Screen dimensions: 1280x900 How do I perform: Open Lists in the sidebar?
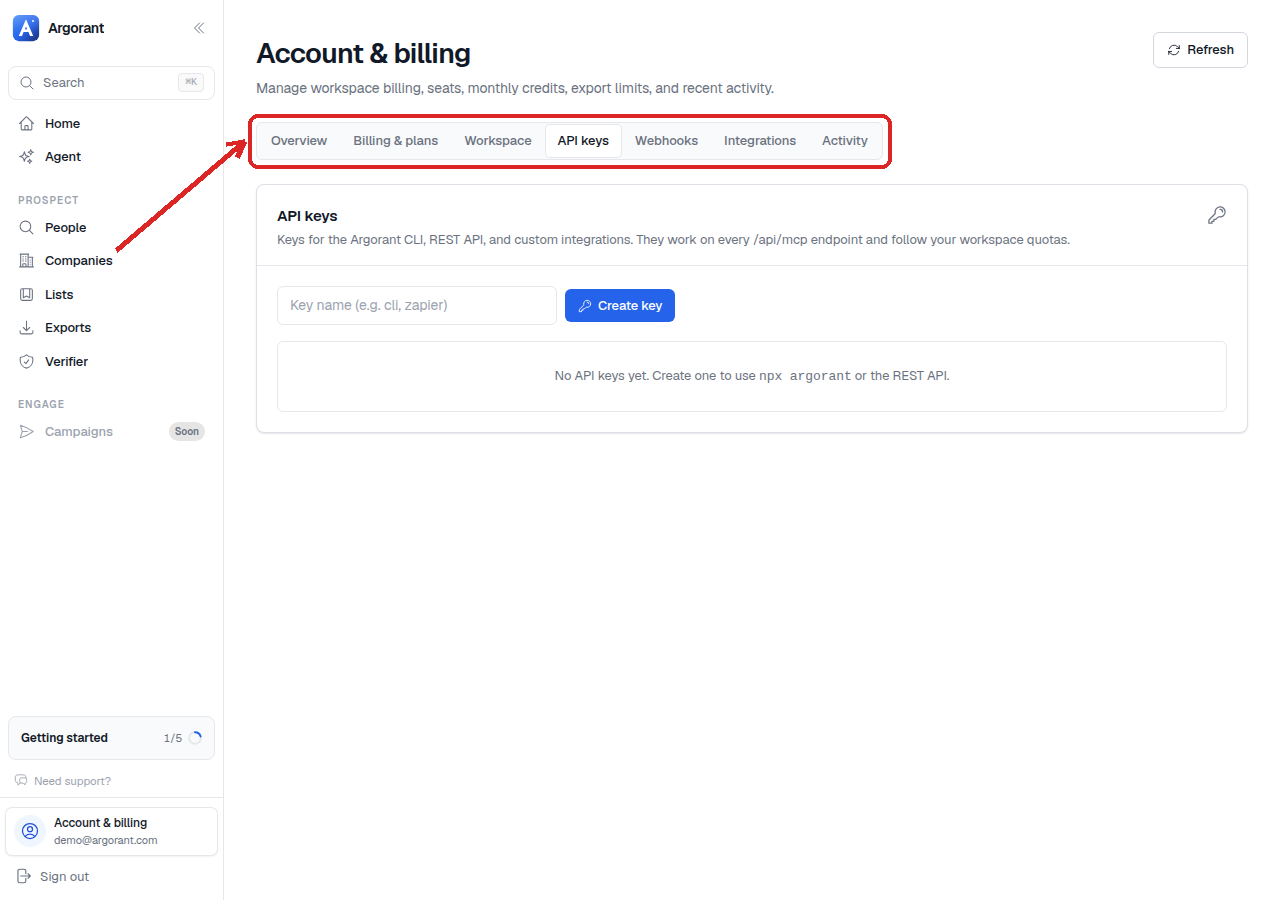(x=111, y=295)
